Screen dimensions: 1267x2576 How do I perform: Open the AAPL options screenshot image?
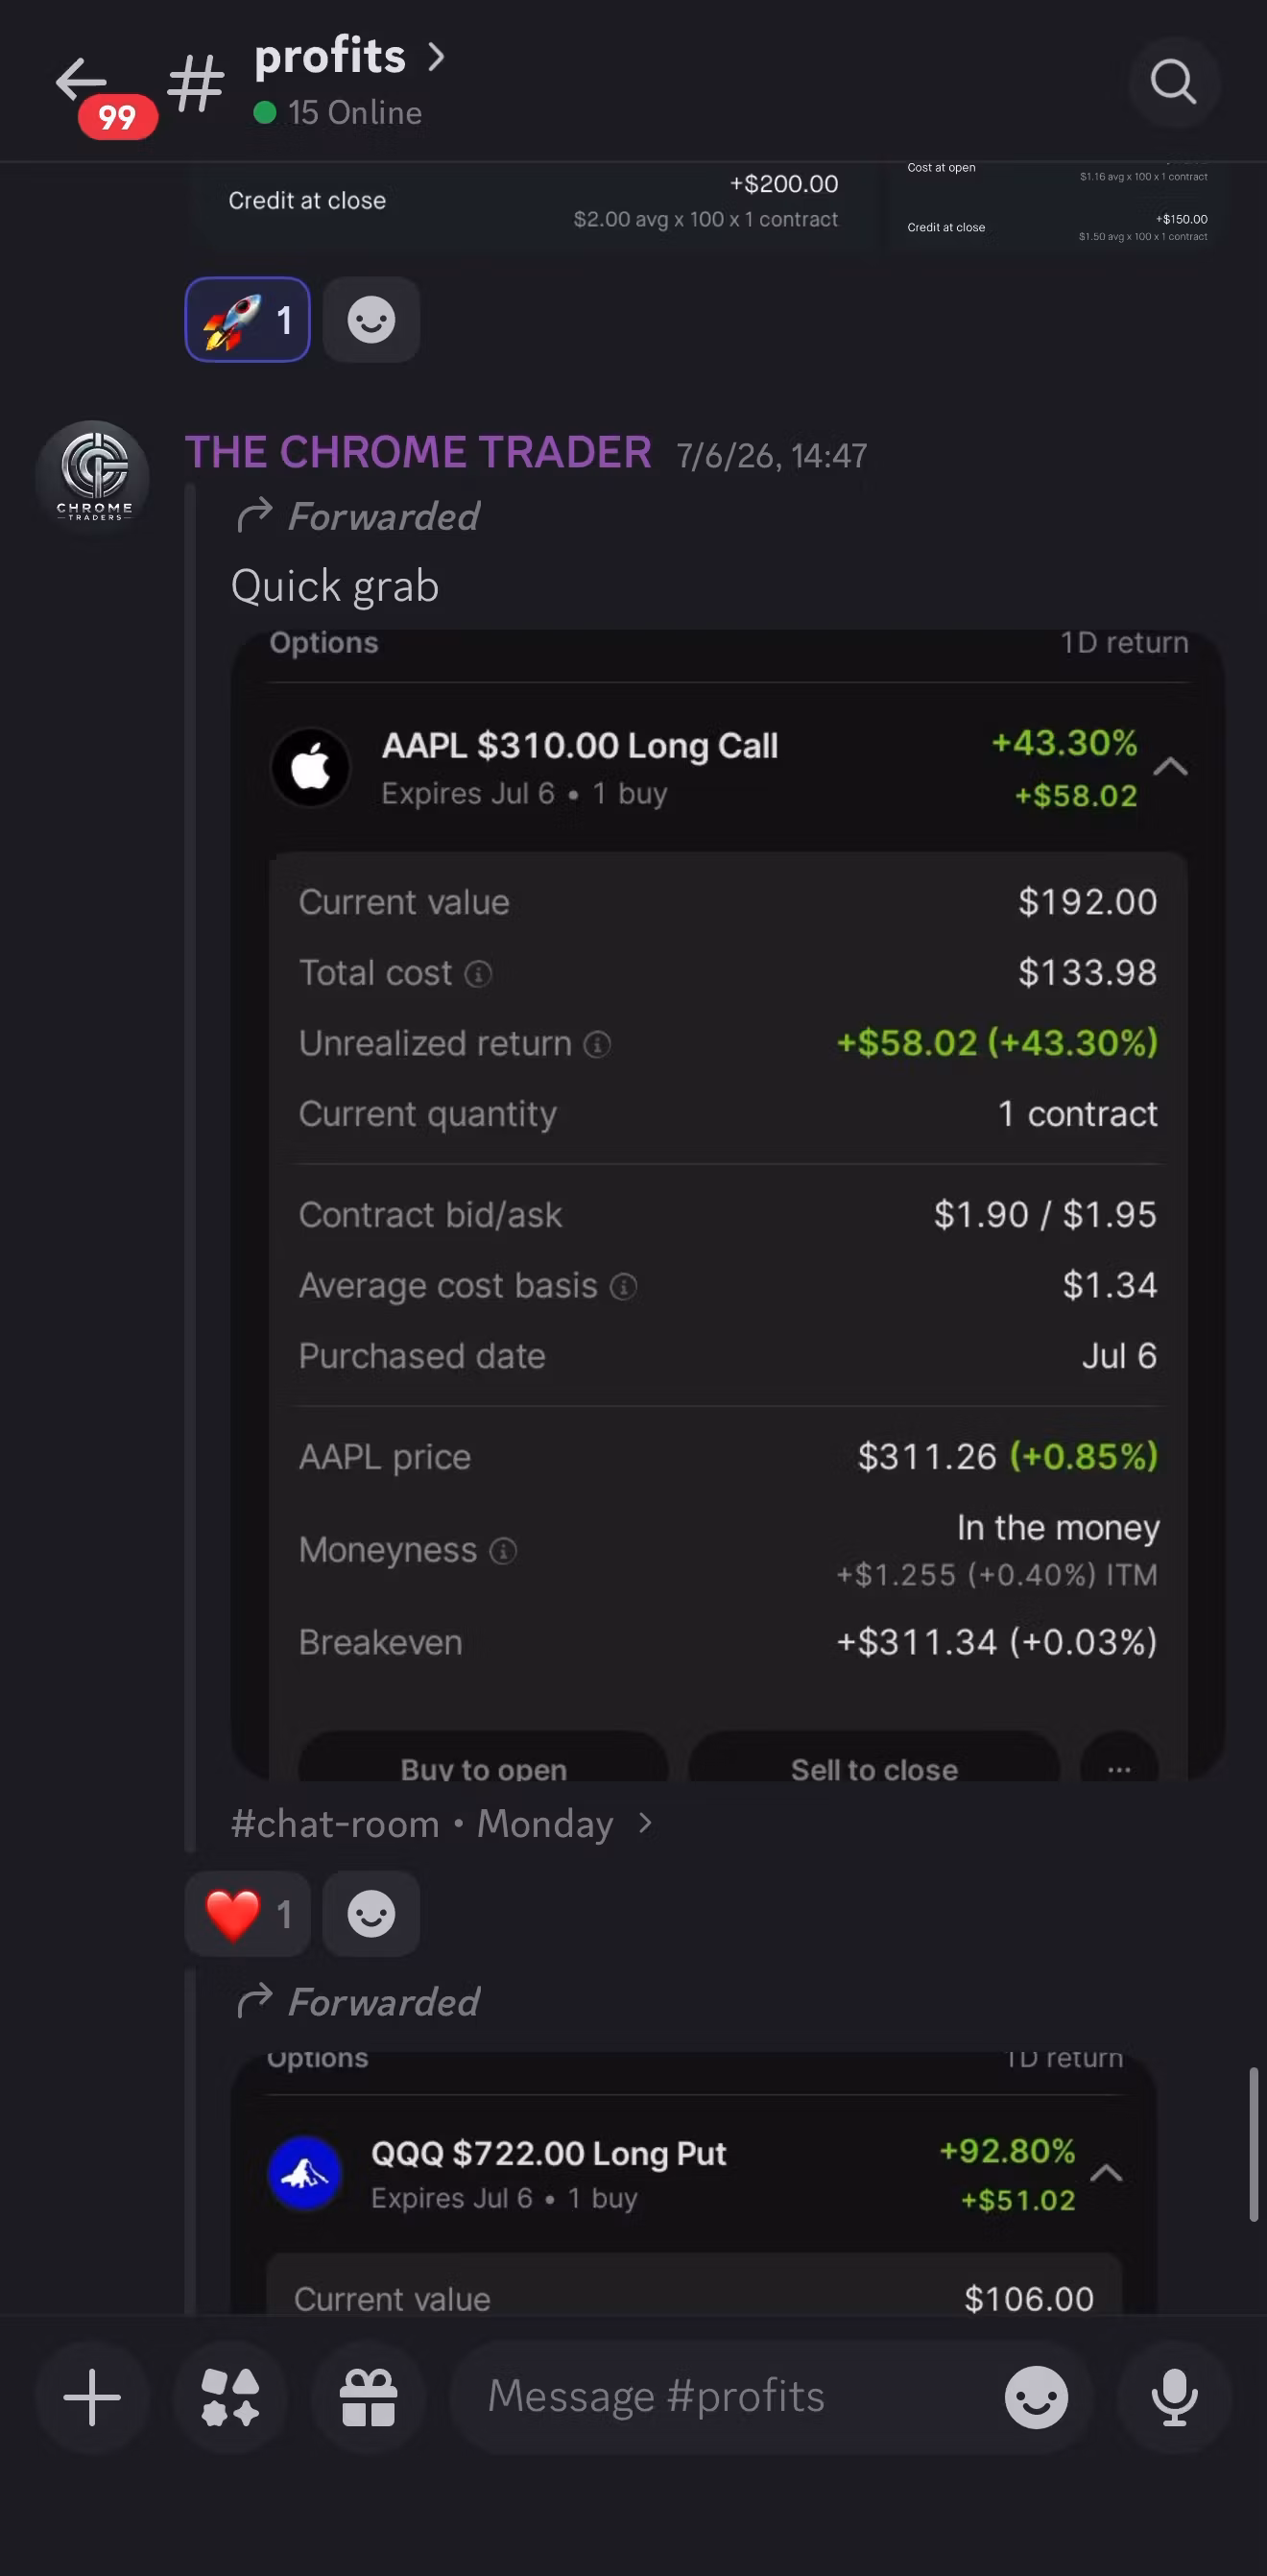727,1205
